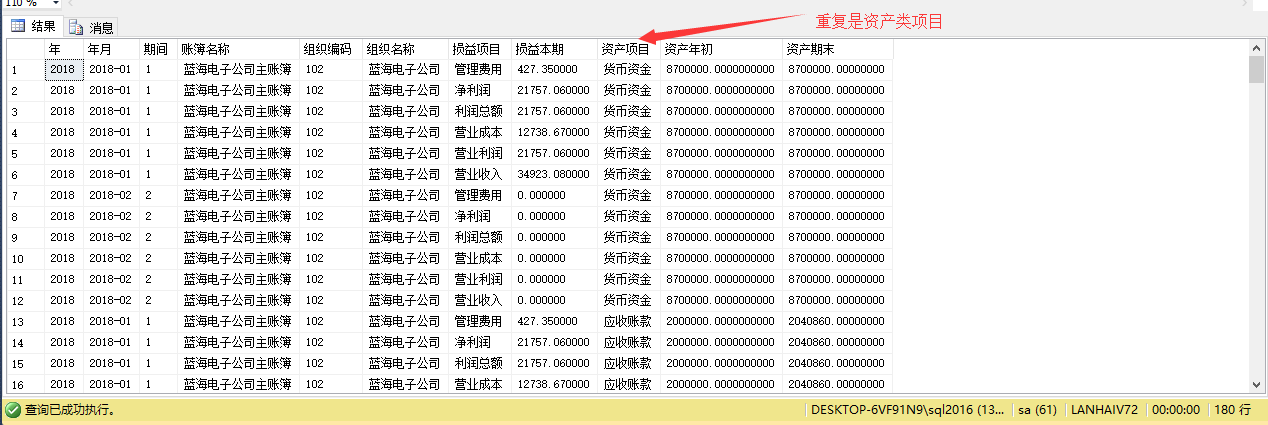Click the 货币资金 cell in row 1
This screenshot has height=425, width=1268.
pyautogui.click(x=630, y=69)
